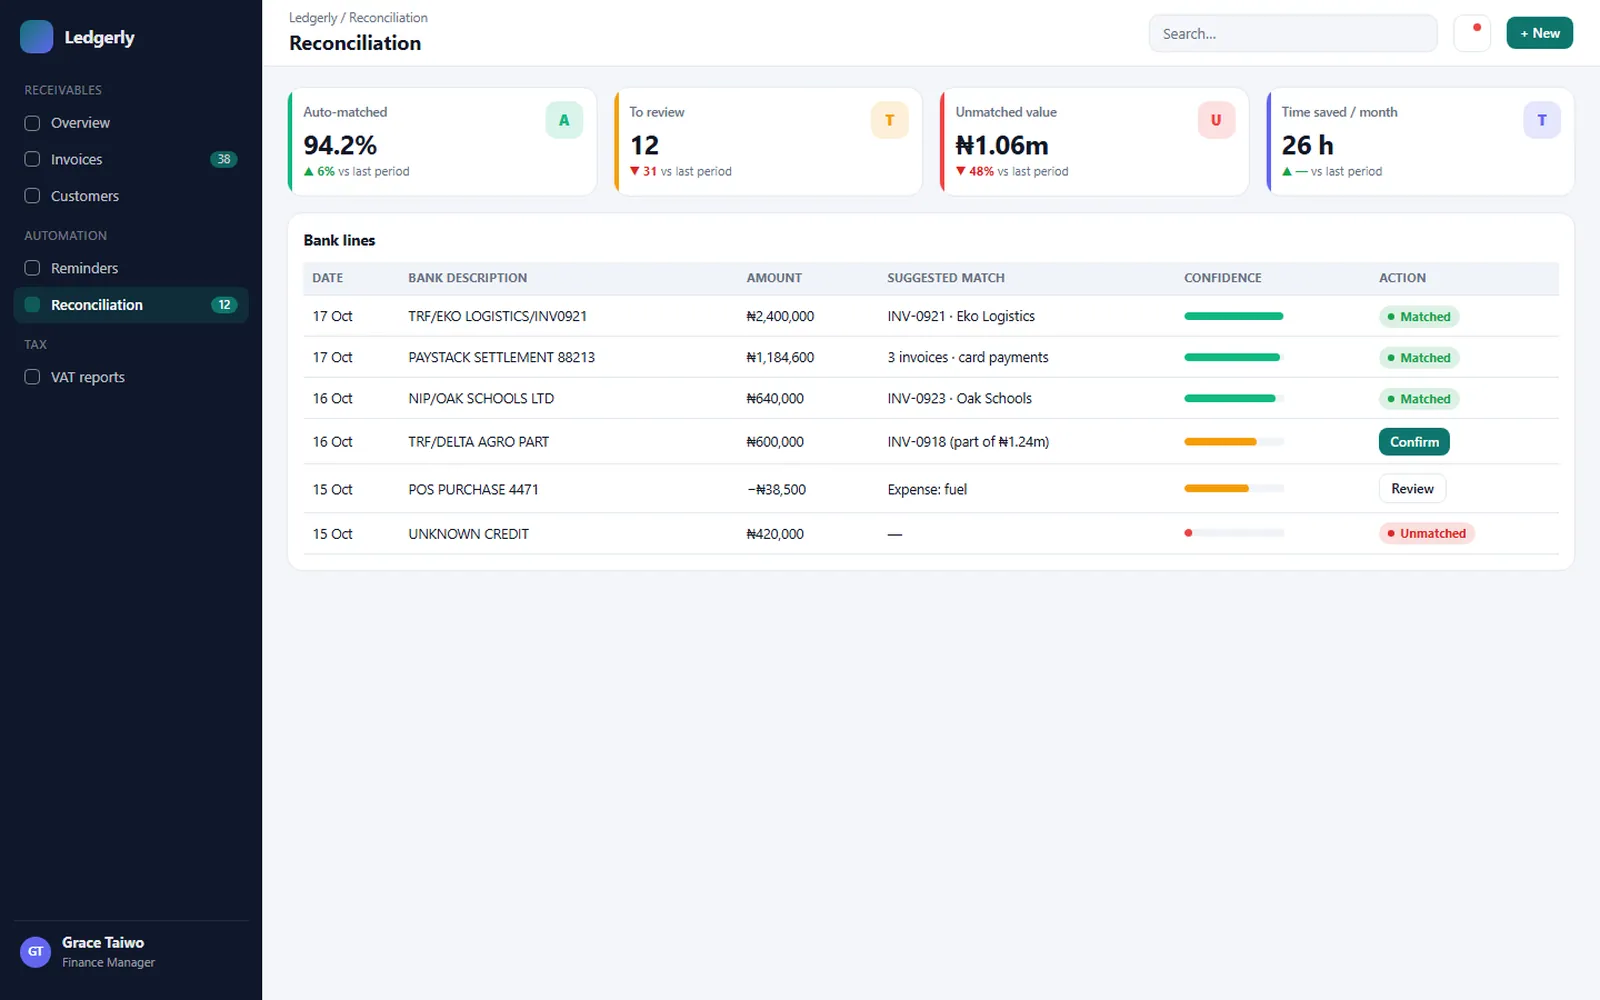Click suggested match 3 invoices · card payments
Image resolution: width=1600 pixels, height=1000 pixels.
click(968, 357)
